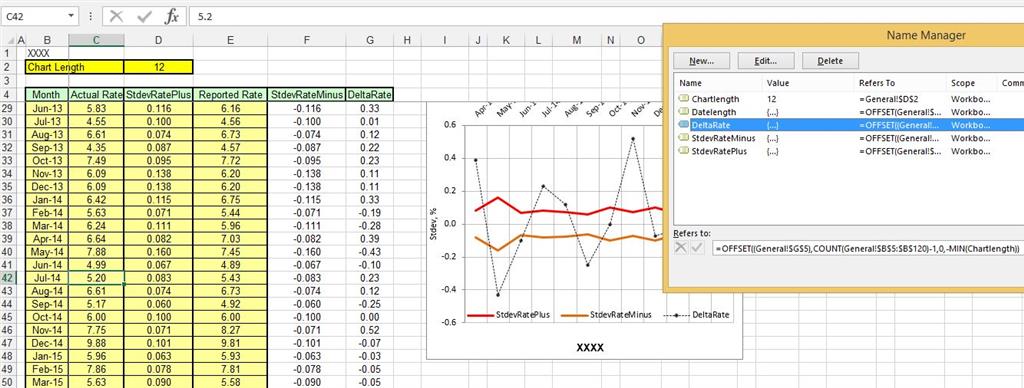Click the Delete button in Name Manager

830,61
